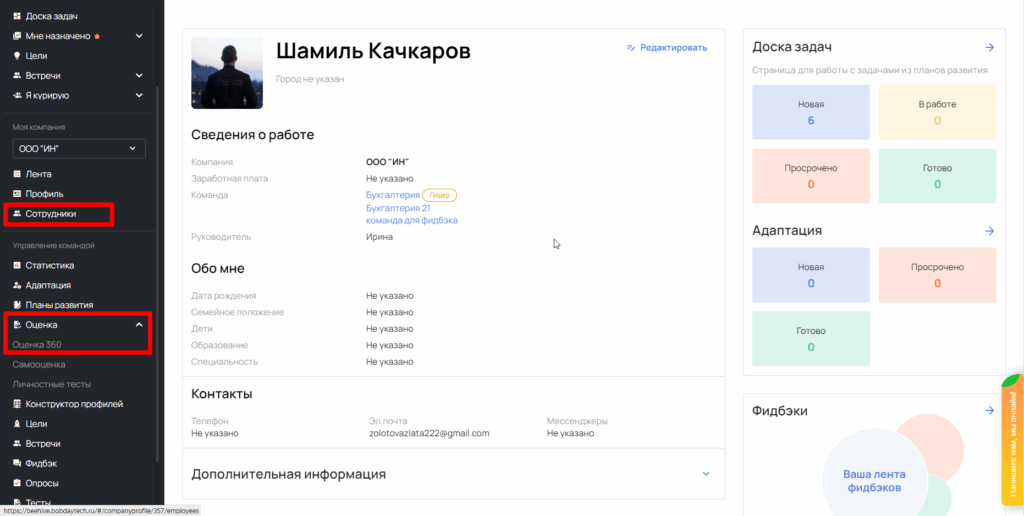Open Доска задач via arrow icon
The height and width of the screenshot is (516, 1024).
click(x=989, y=47)
